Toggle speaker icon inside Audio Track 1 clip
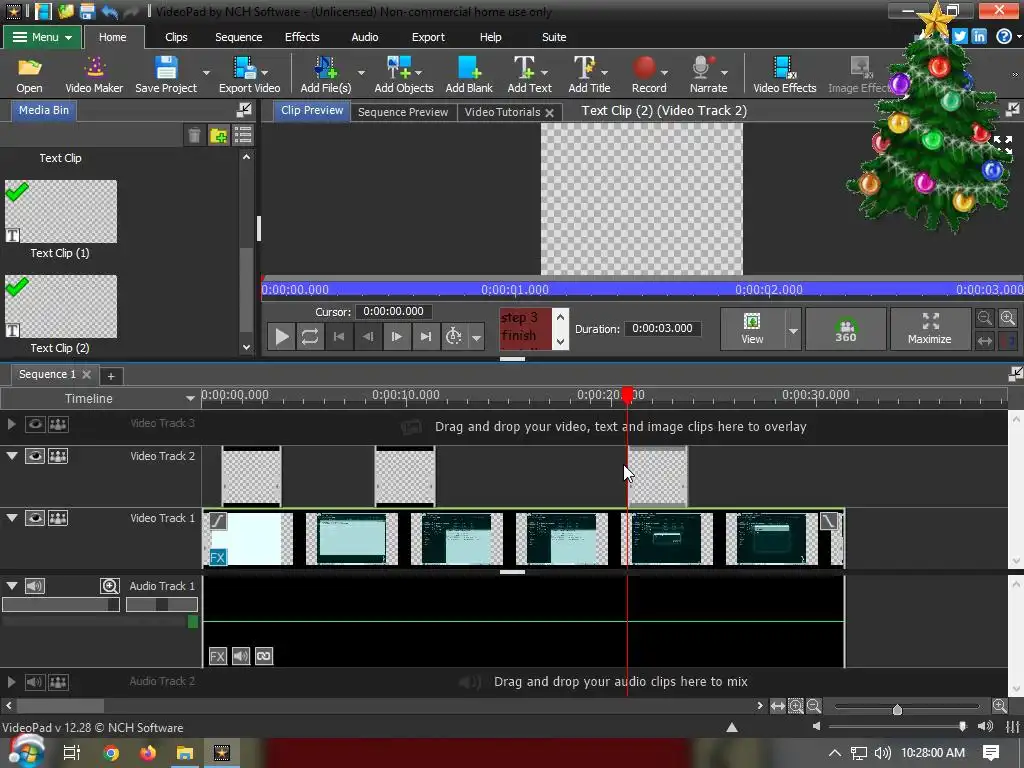 tap(240, 656)
